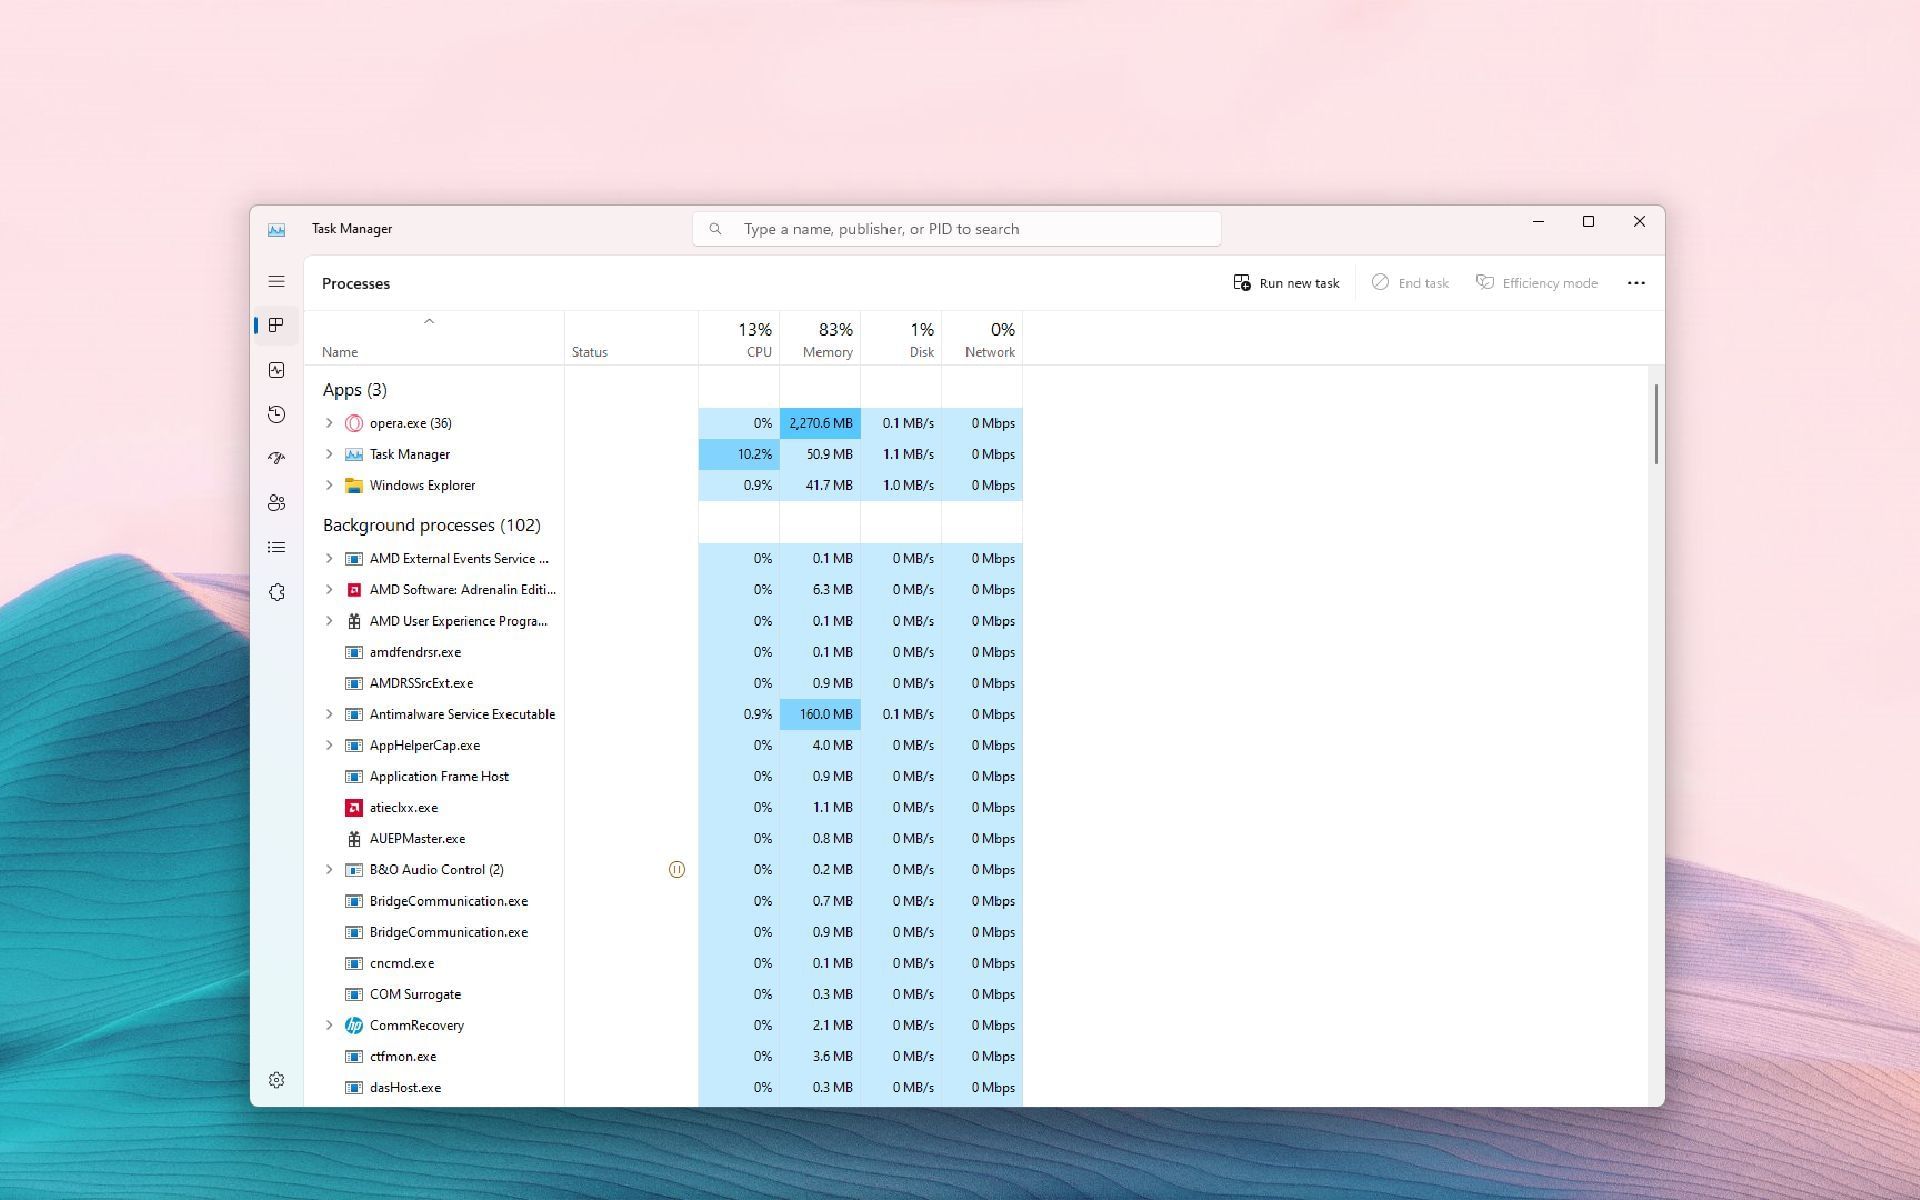
Task: Click the Processes page sidebar icon
Action: [x=277, y=325]
